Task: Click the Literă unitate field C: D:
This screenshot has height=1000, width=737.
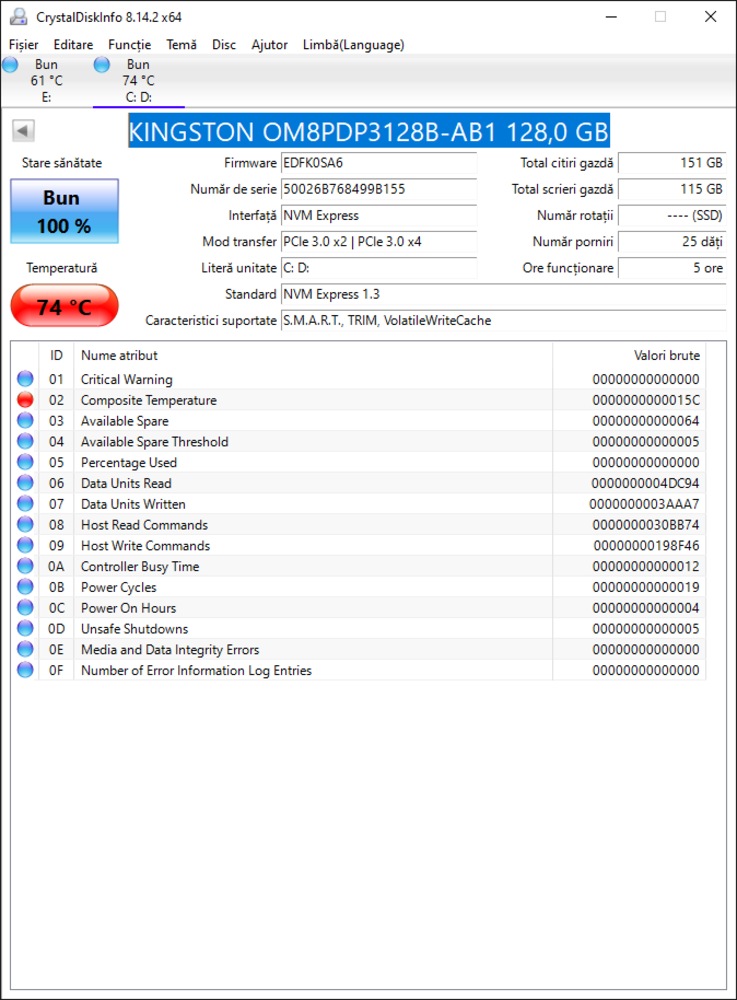Action: point(379,268)
